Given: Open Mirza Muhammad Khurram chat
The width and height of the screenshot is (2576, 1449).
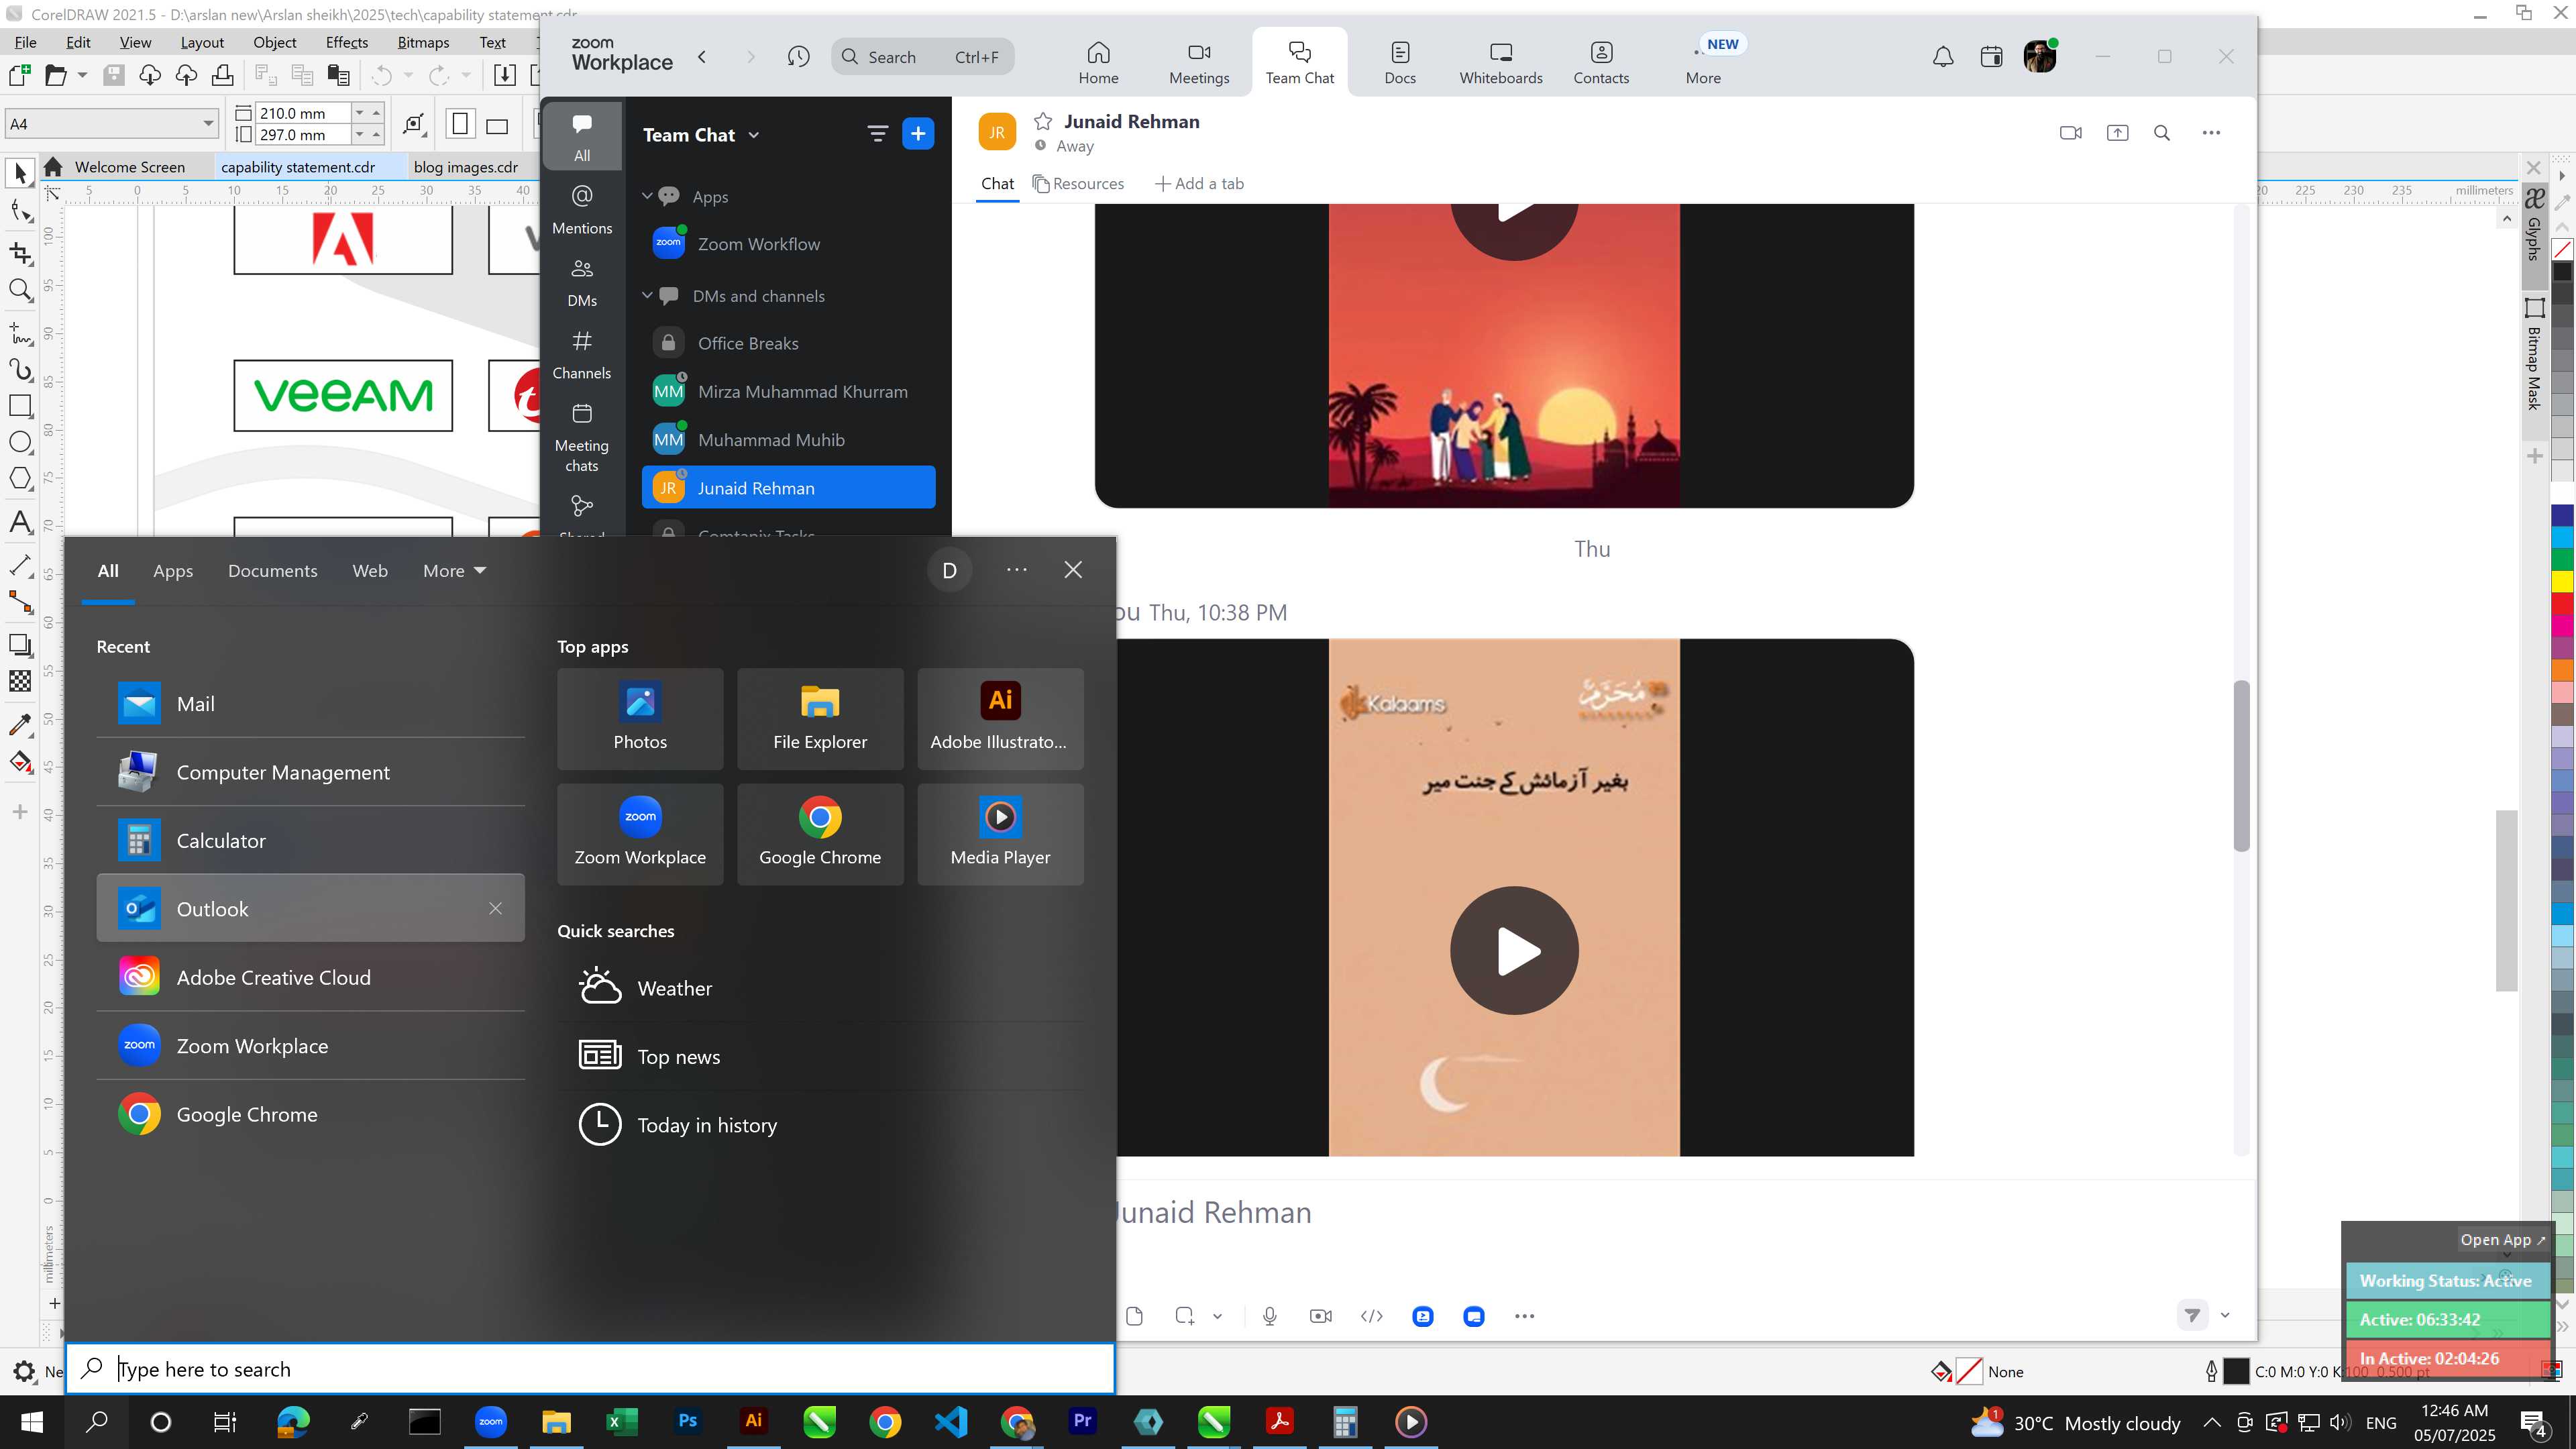Looking at the screenshot, I should (788, 391).
